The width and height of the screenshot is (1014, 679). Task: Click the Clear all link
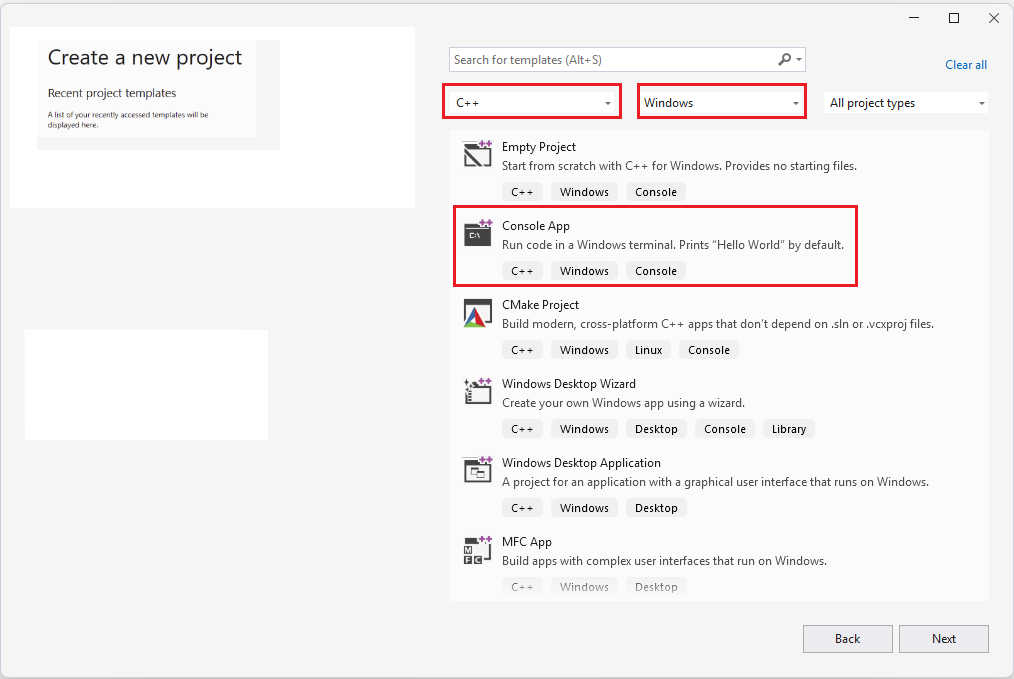[965, 64]
